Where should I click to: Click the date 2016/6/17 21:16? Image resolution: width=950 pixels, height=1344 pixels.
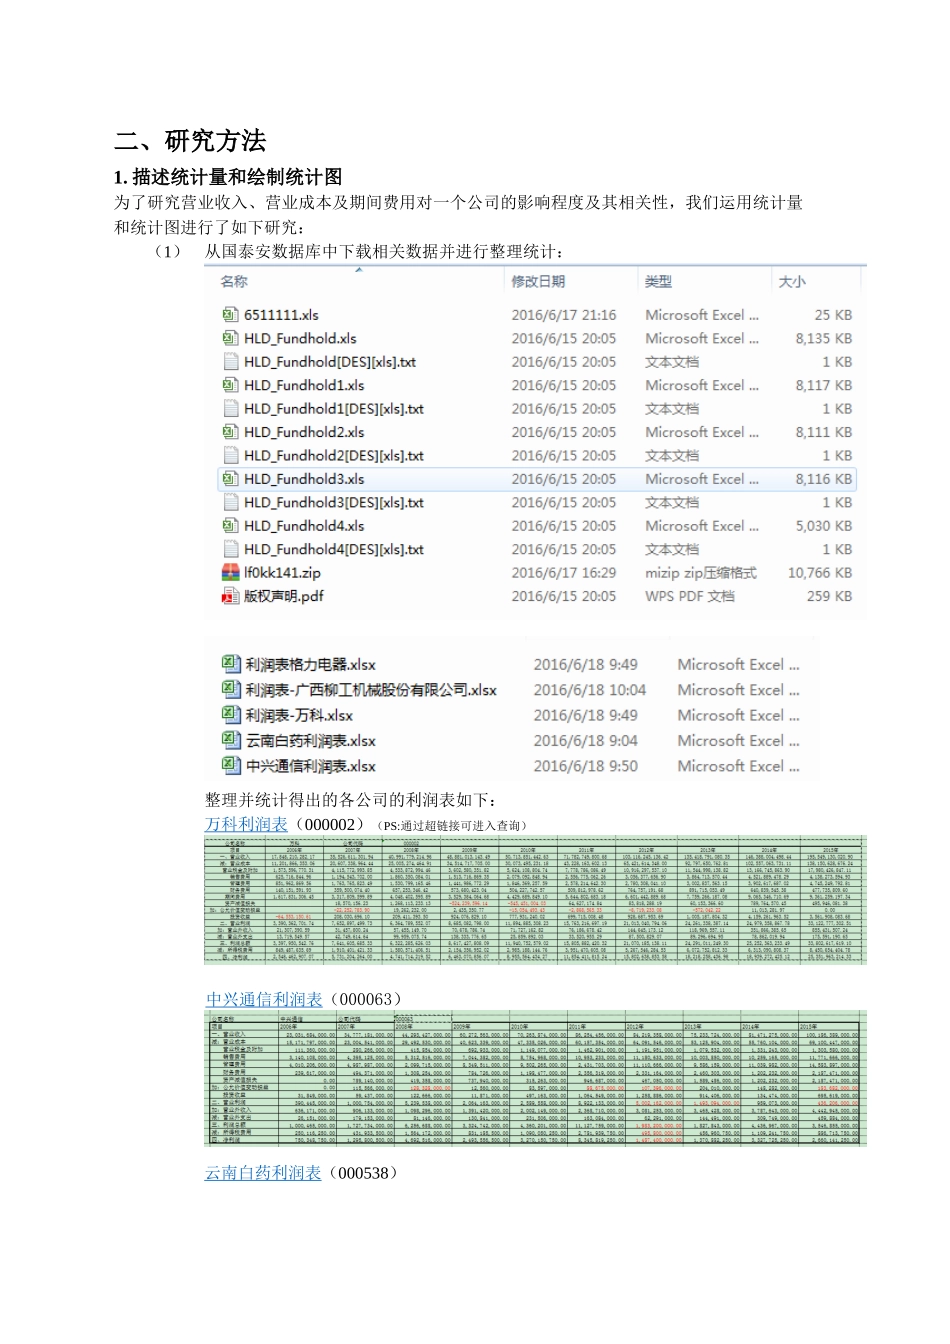(564, 315)
